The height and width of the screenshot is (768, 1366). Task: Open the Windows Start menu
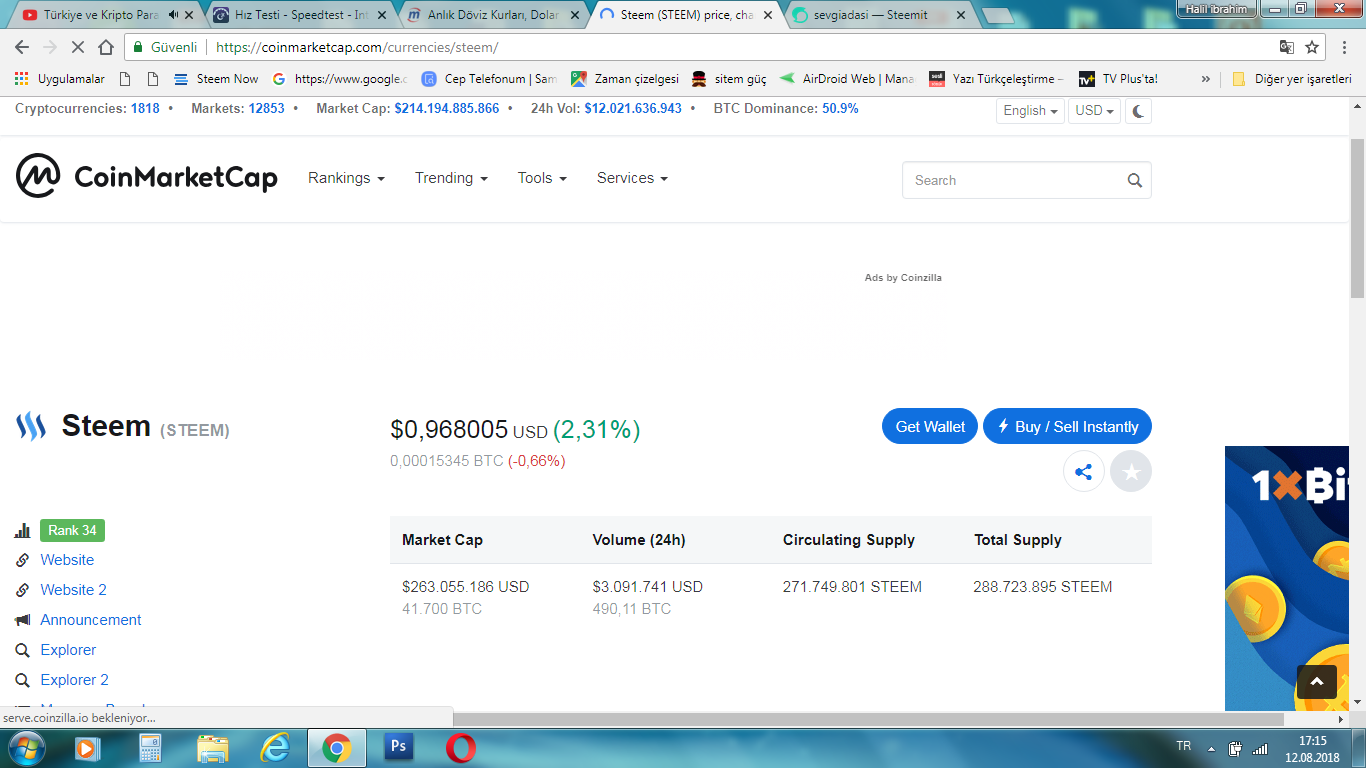pyautogui.click(x=26, y=748)
